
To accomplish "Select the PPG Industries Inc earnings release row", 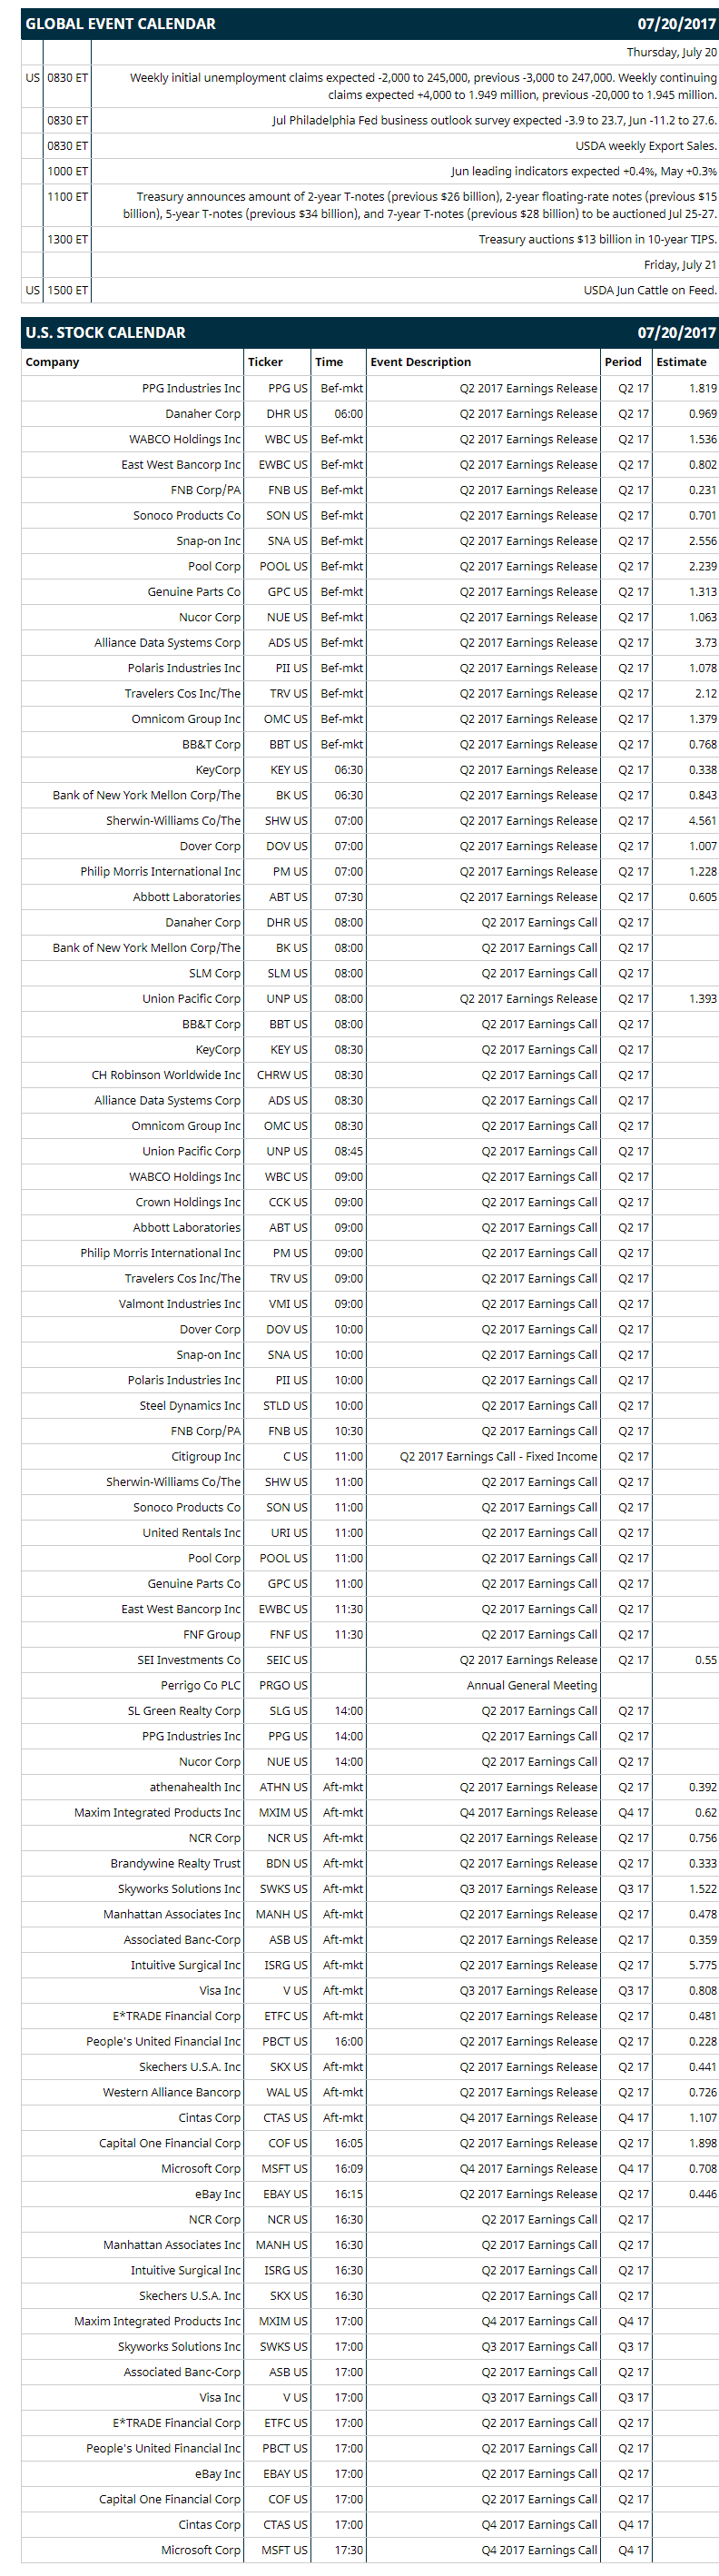I will (369, 388).
